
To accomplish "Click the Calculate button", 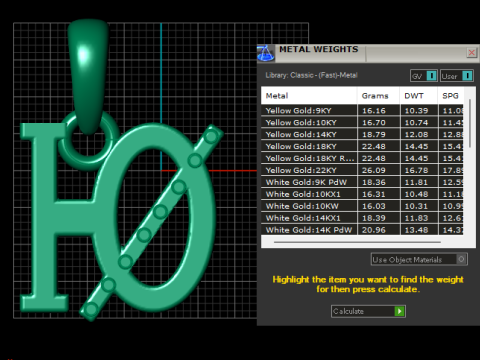I will click(x=368, y=311).
